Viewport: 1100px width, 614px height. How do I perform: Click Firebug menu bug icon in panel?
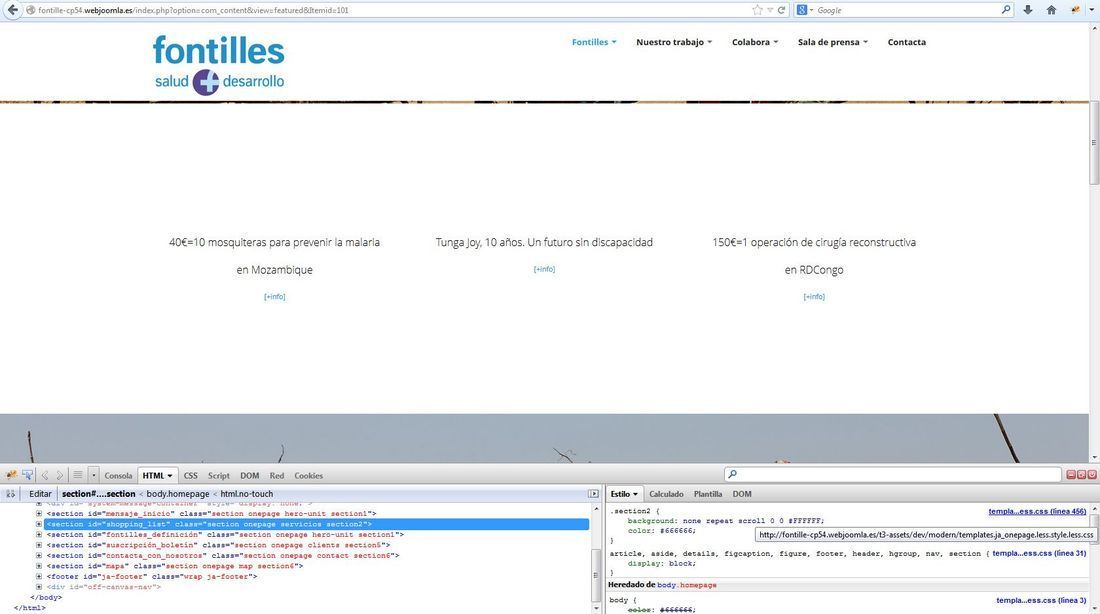pyautogui.click(x=11, y=475)
